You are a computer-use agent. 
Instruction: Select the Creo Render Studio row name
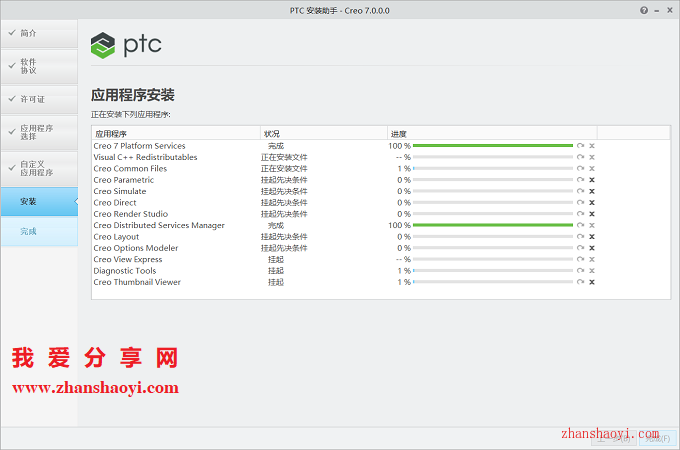point(131,214)
